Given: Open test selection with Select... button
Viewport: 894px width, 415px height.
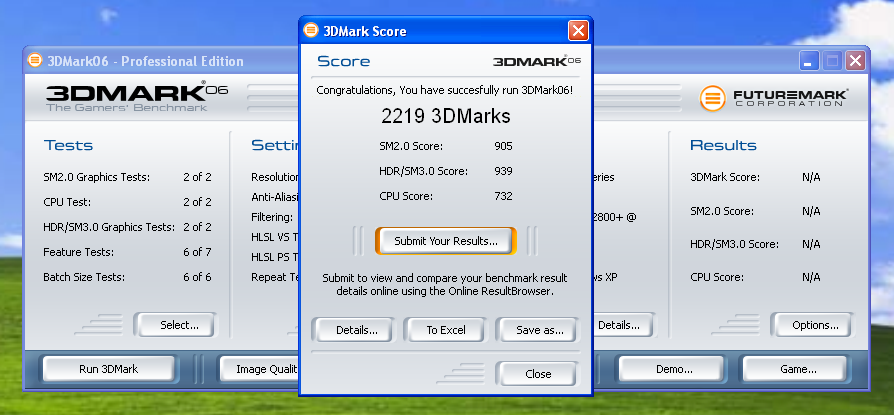Looking at the screenshot, I should click(180, 324).
